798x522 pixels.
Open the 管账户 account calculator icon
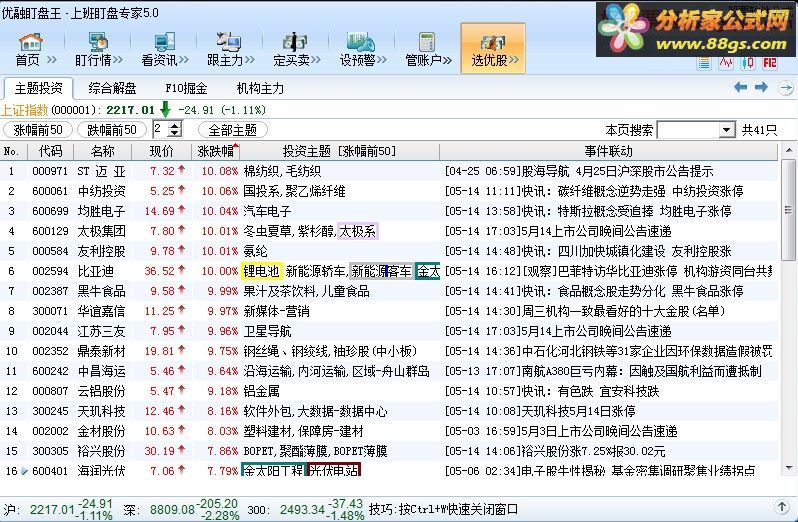pyautogui.click(x=426, y=41)
